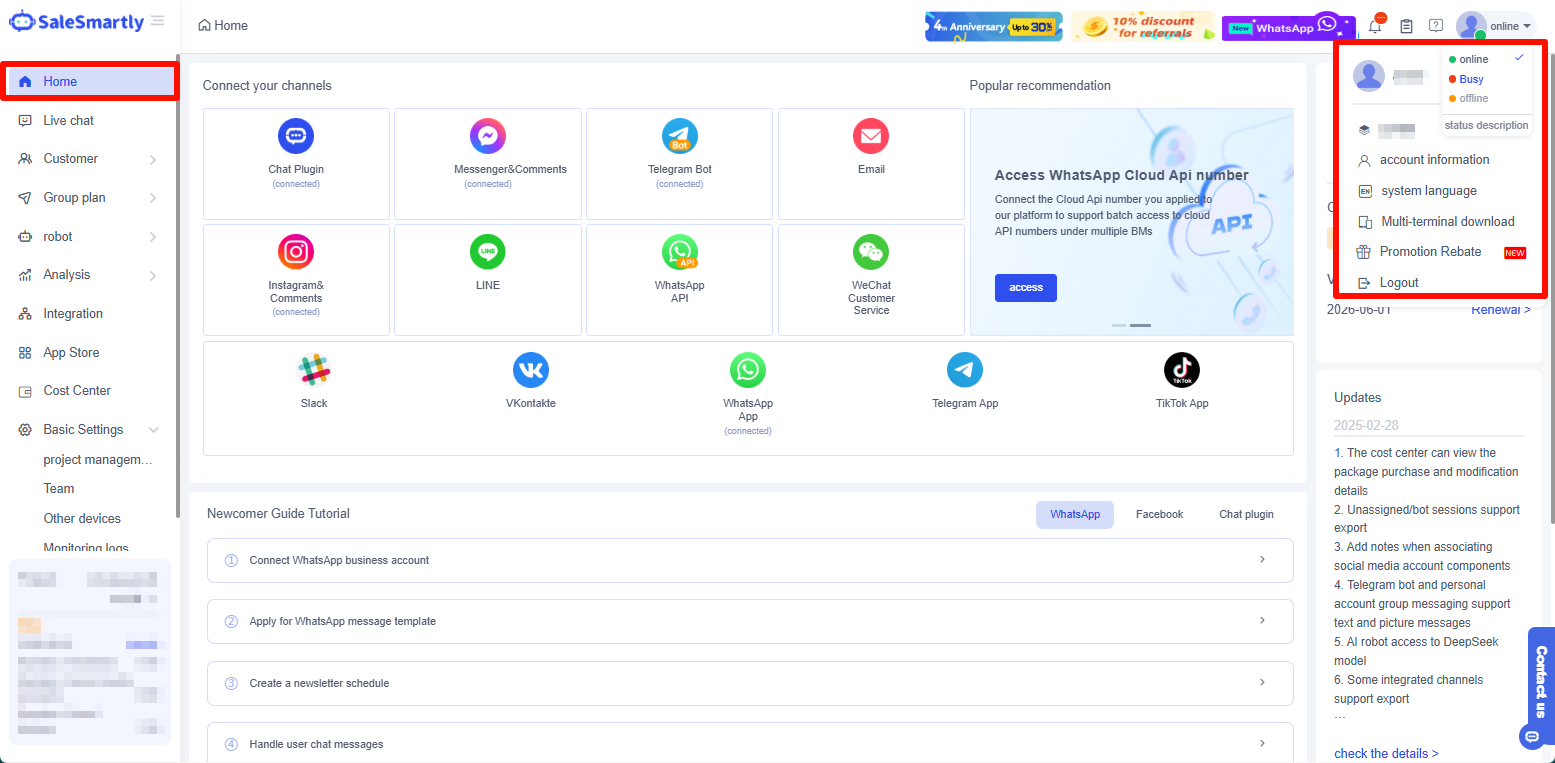Click the Contact us floating button

pyautogui.click(x=1541, y=682)
